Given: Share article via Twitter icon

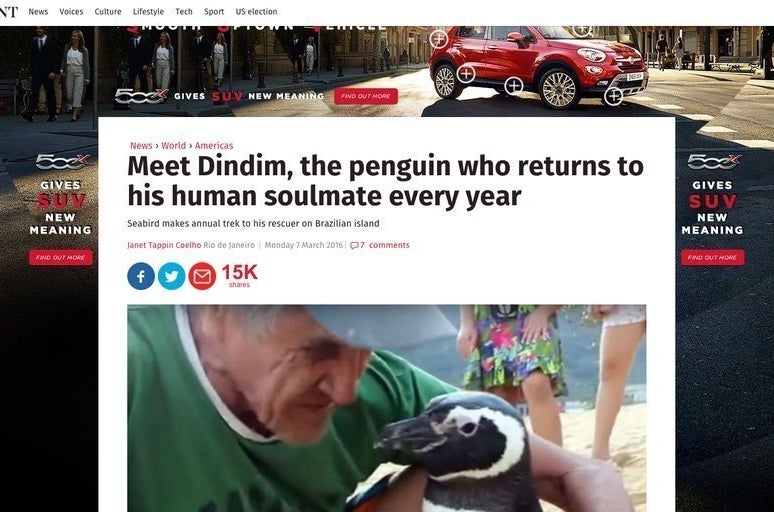Looking at the screenshot, I should [x=172, y=276].
